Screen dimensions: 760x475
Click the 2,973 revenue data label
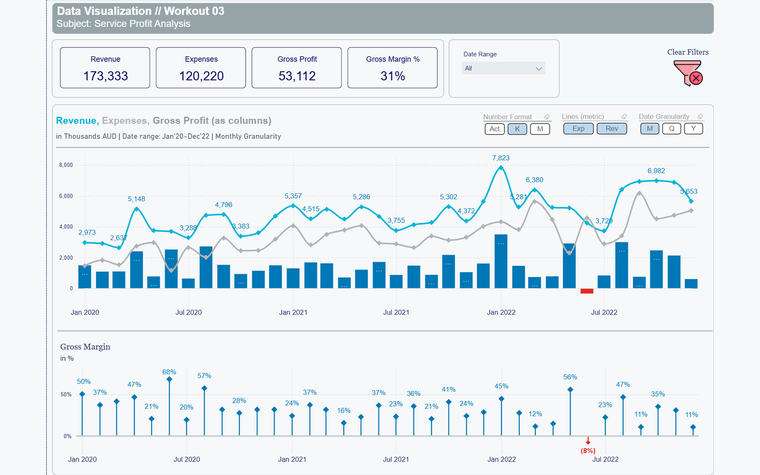[87, 233]
